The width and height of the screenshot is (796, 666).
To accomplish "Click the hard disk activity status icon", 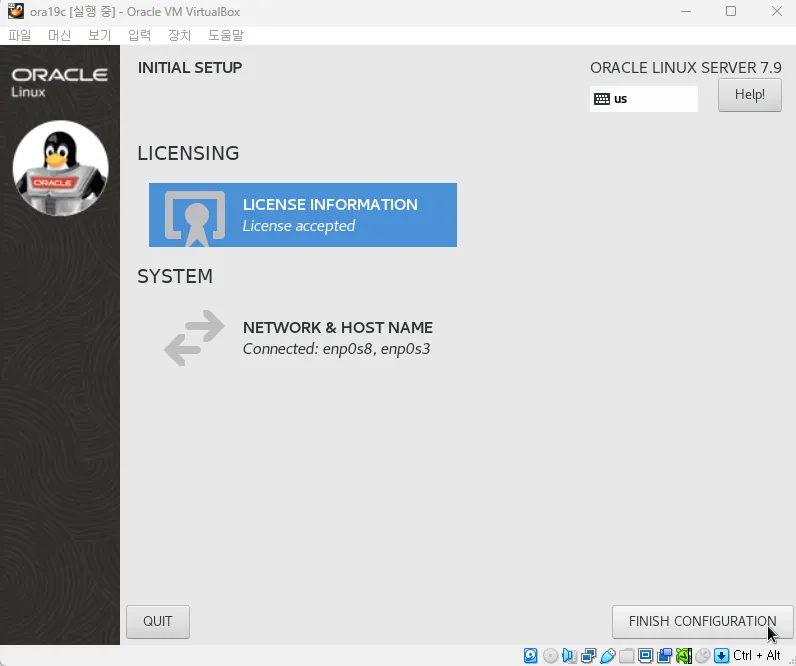I will 530,655.
